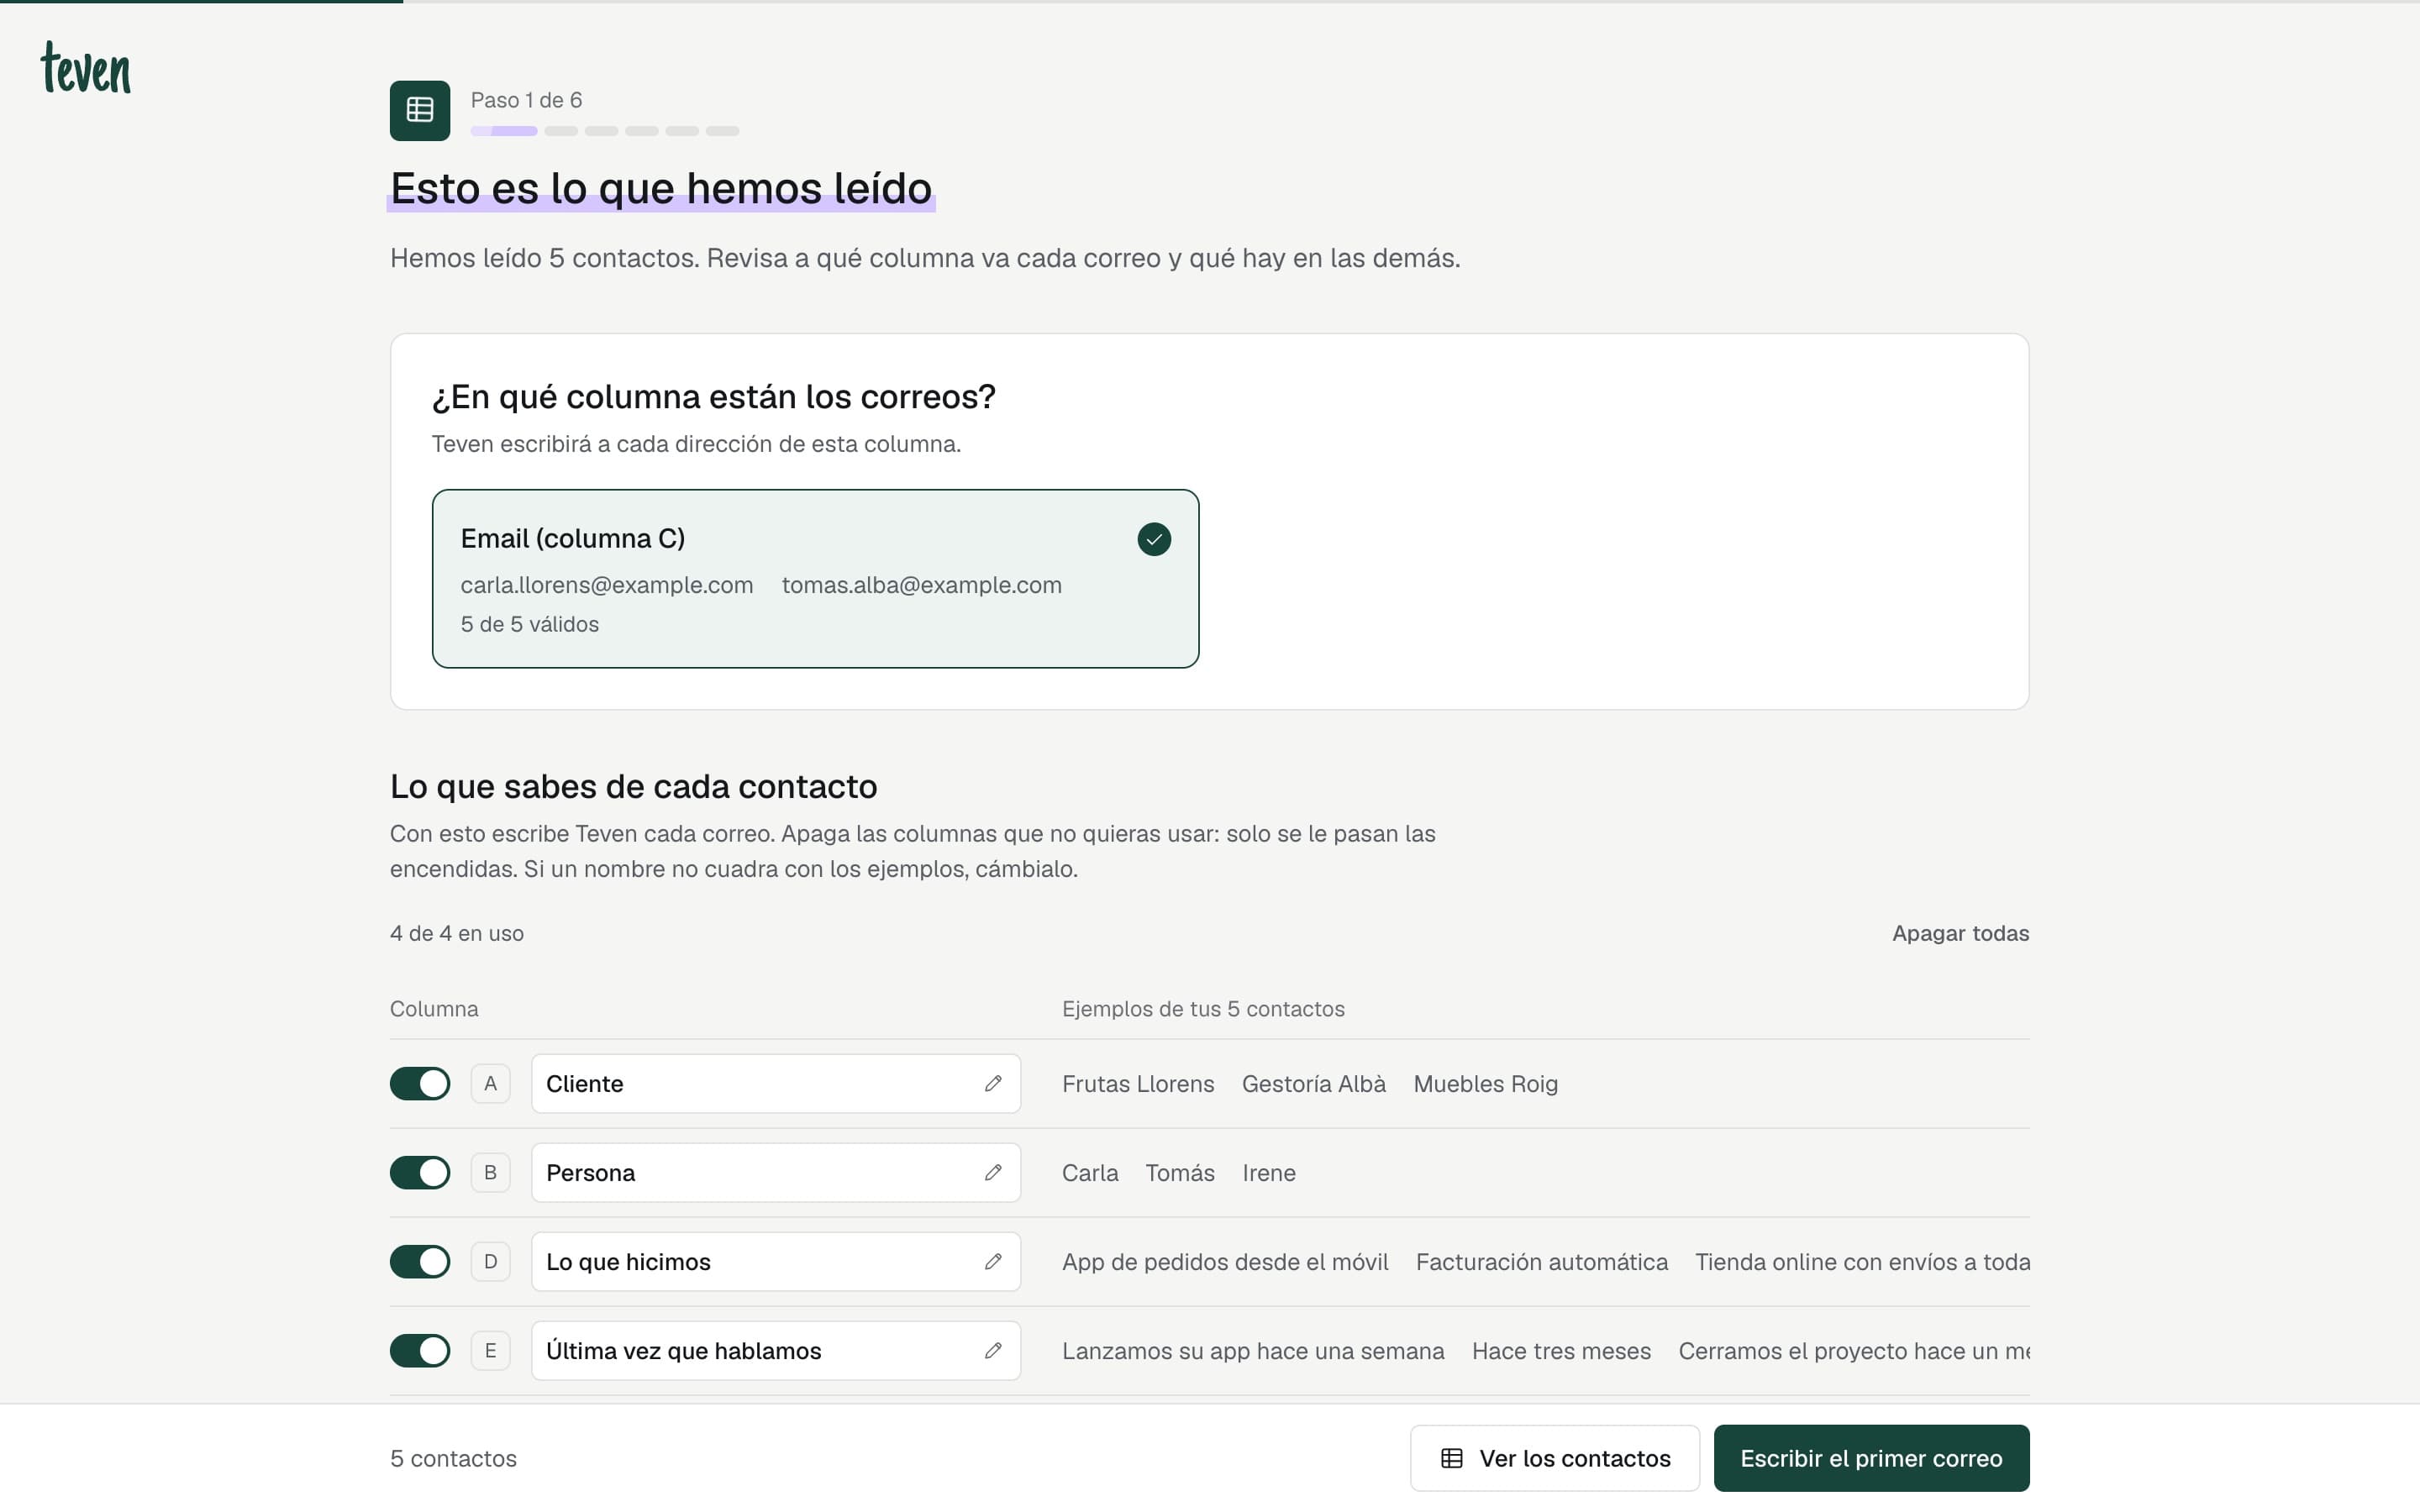This screenshot has height=1512, width=2420.
Task: Click example Facturación automática
Action: [x=1541, y=1261]
